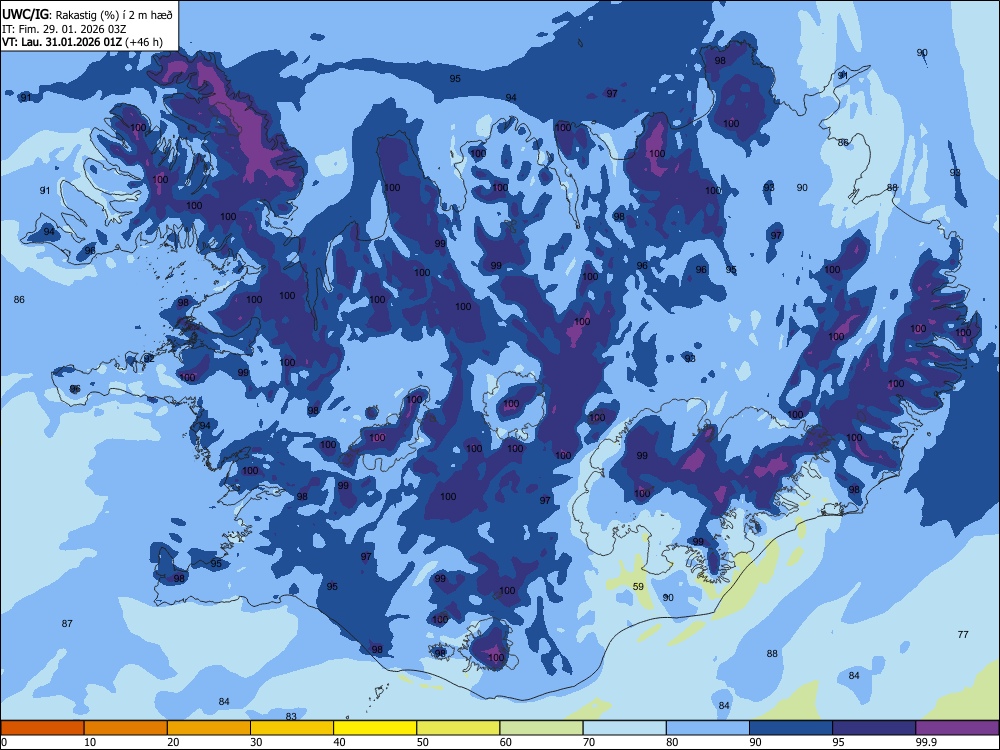Screen dimensions: 1000x750
Task: Click the legend tick label '70'
Action: pos(589,742)
